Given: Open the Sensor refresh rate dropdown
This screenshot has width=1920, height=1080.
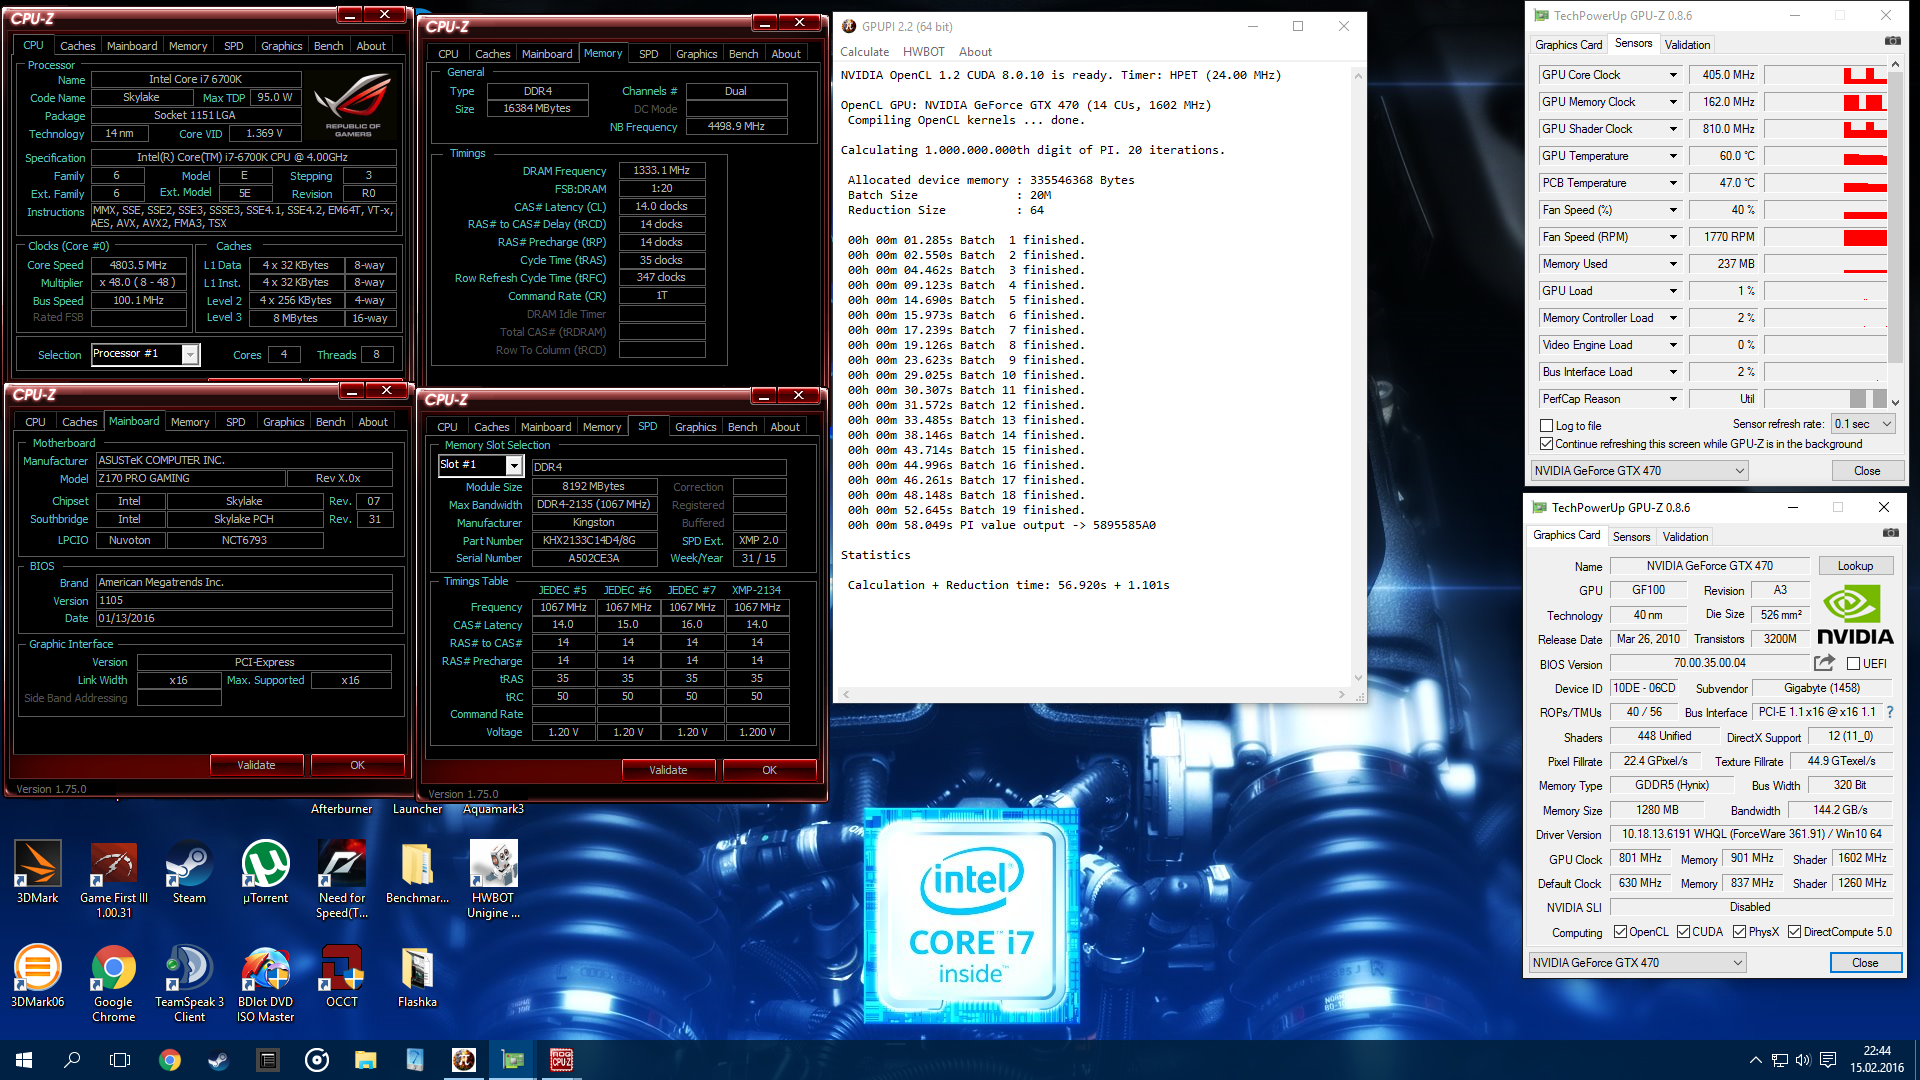Looking at the screenshot, I should [x=1863, y=424].
